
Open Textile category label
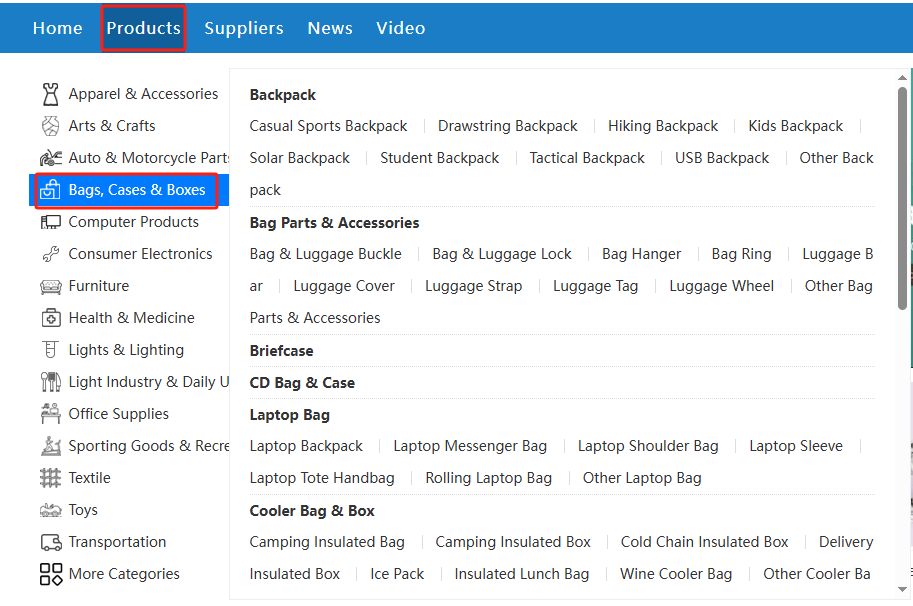pos(90,478)
